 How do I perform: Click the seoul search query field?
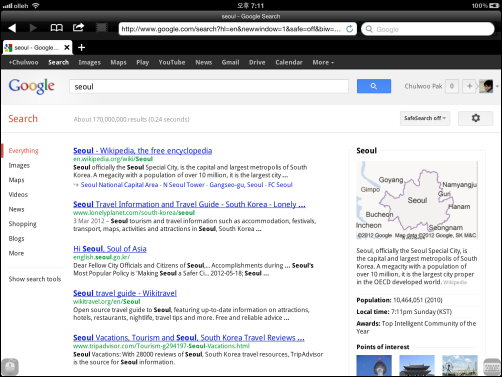[x=209, y=86]
